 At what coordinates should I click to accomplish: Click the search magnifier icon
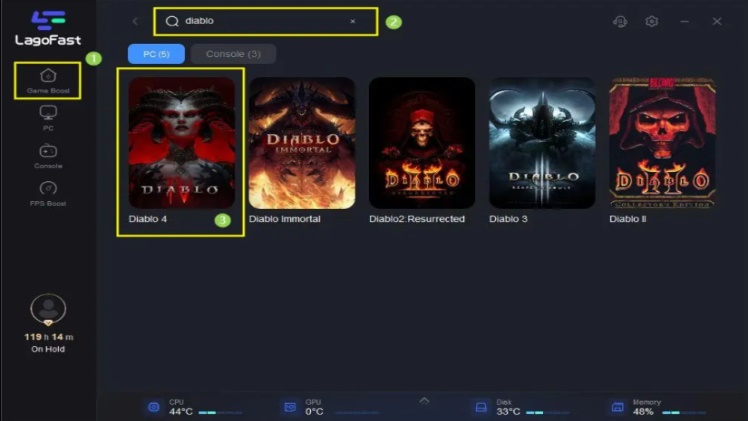click(x=172, y=21)
